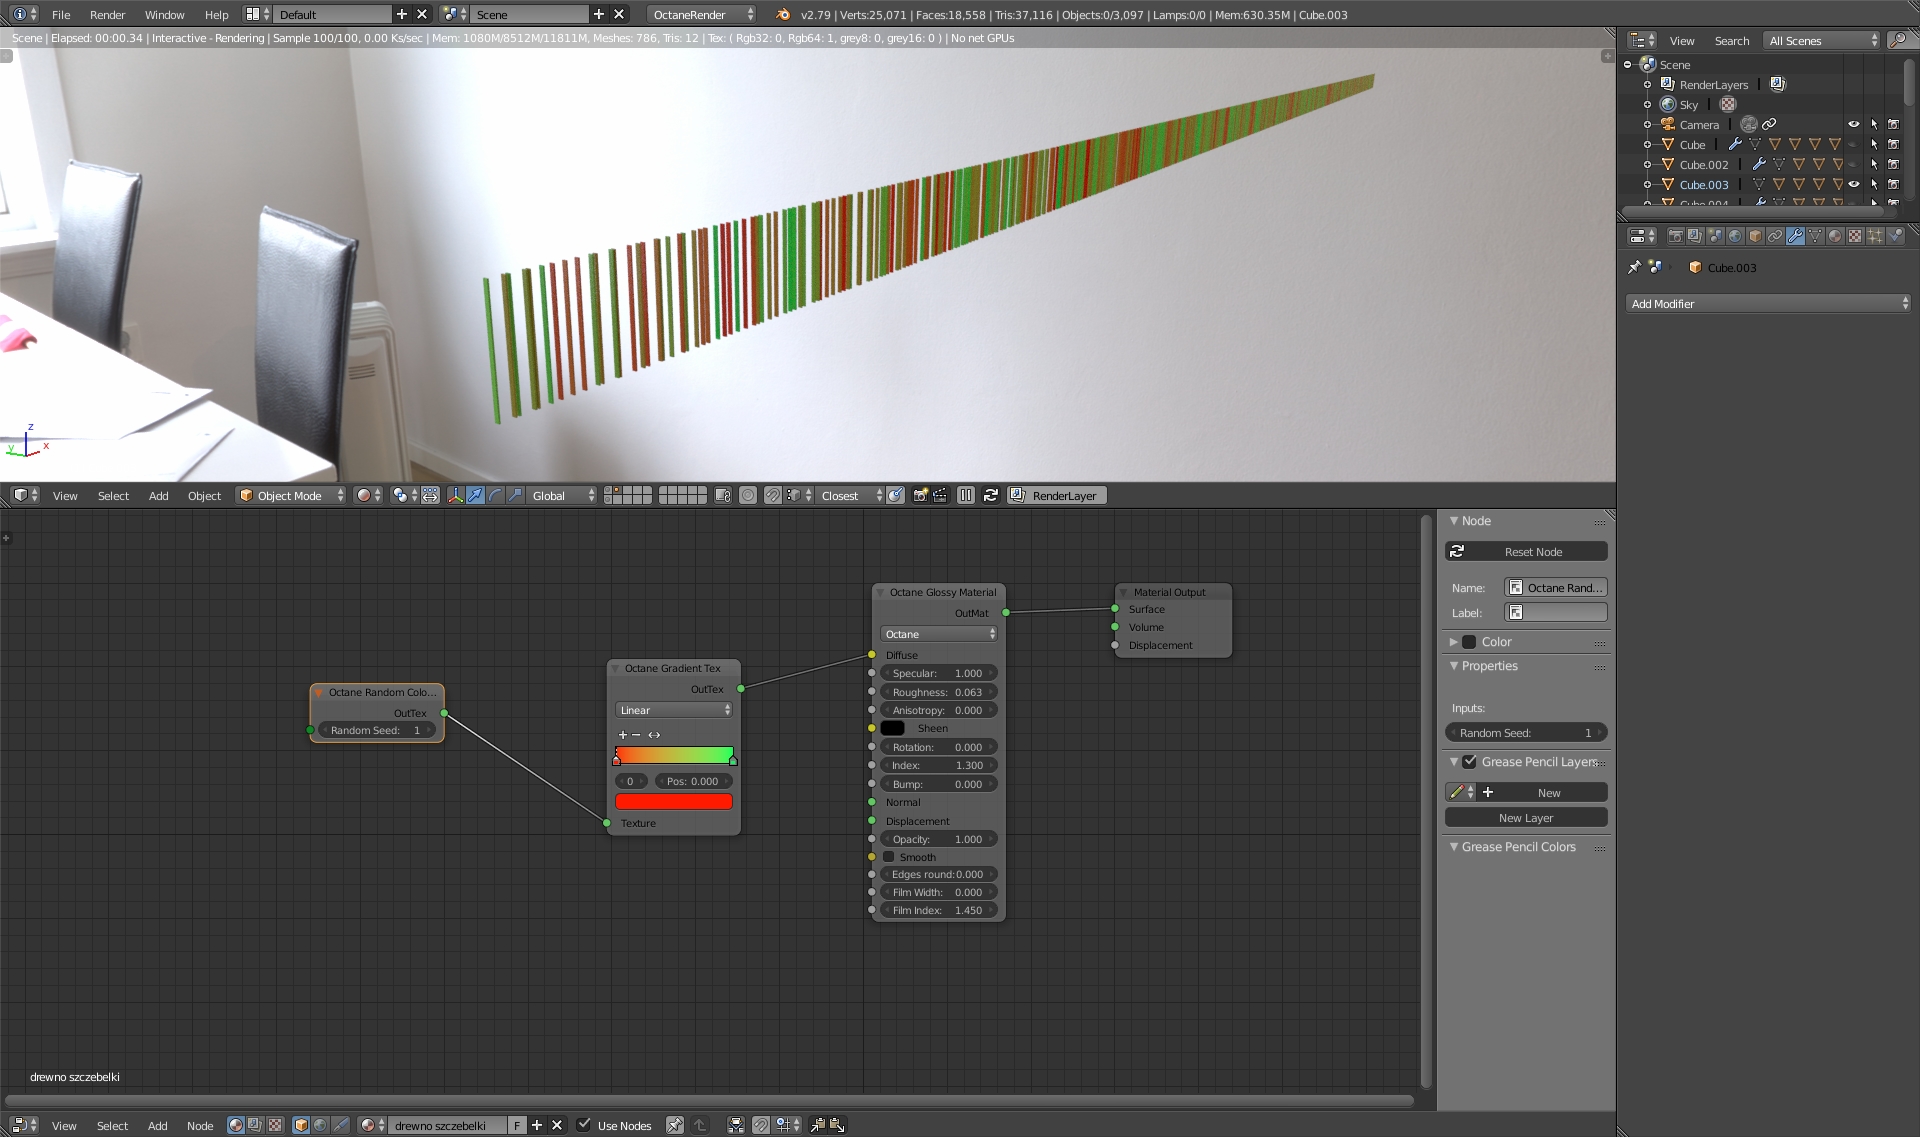Viewport: 1920px width, 1137px height.
Task: Toggle viewport visibility for Cube row
Action: (x=1854, y=144)
